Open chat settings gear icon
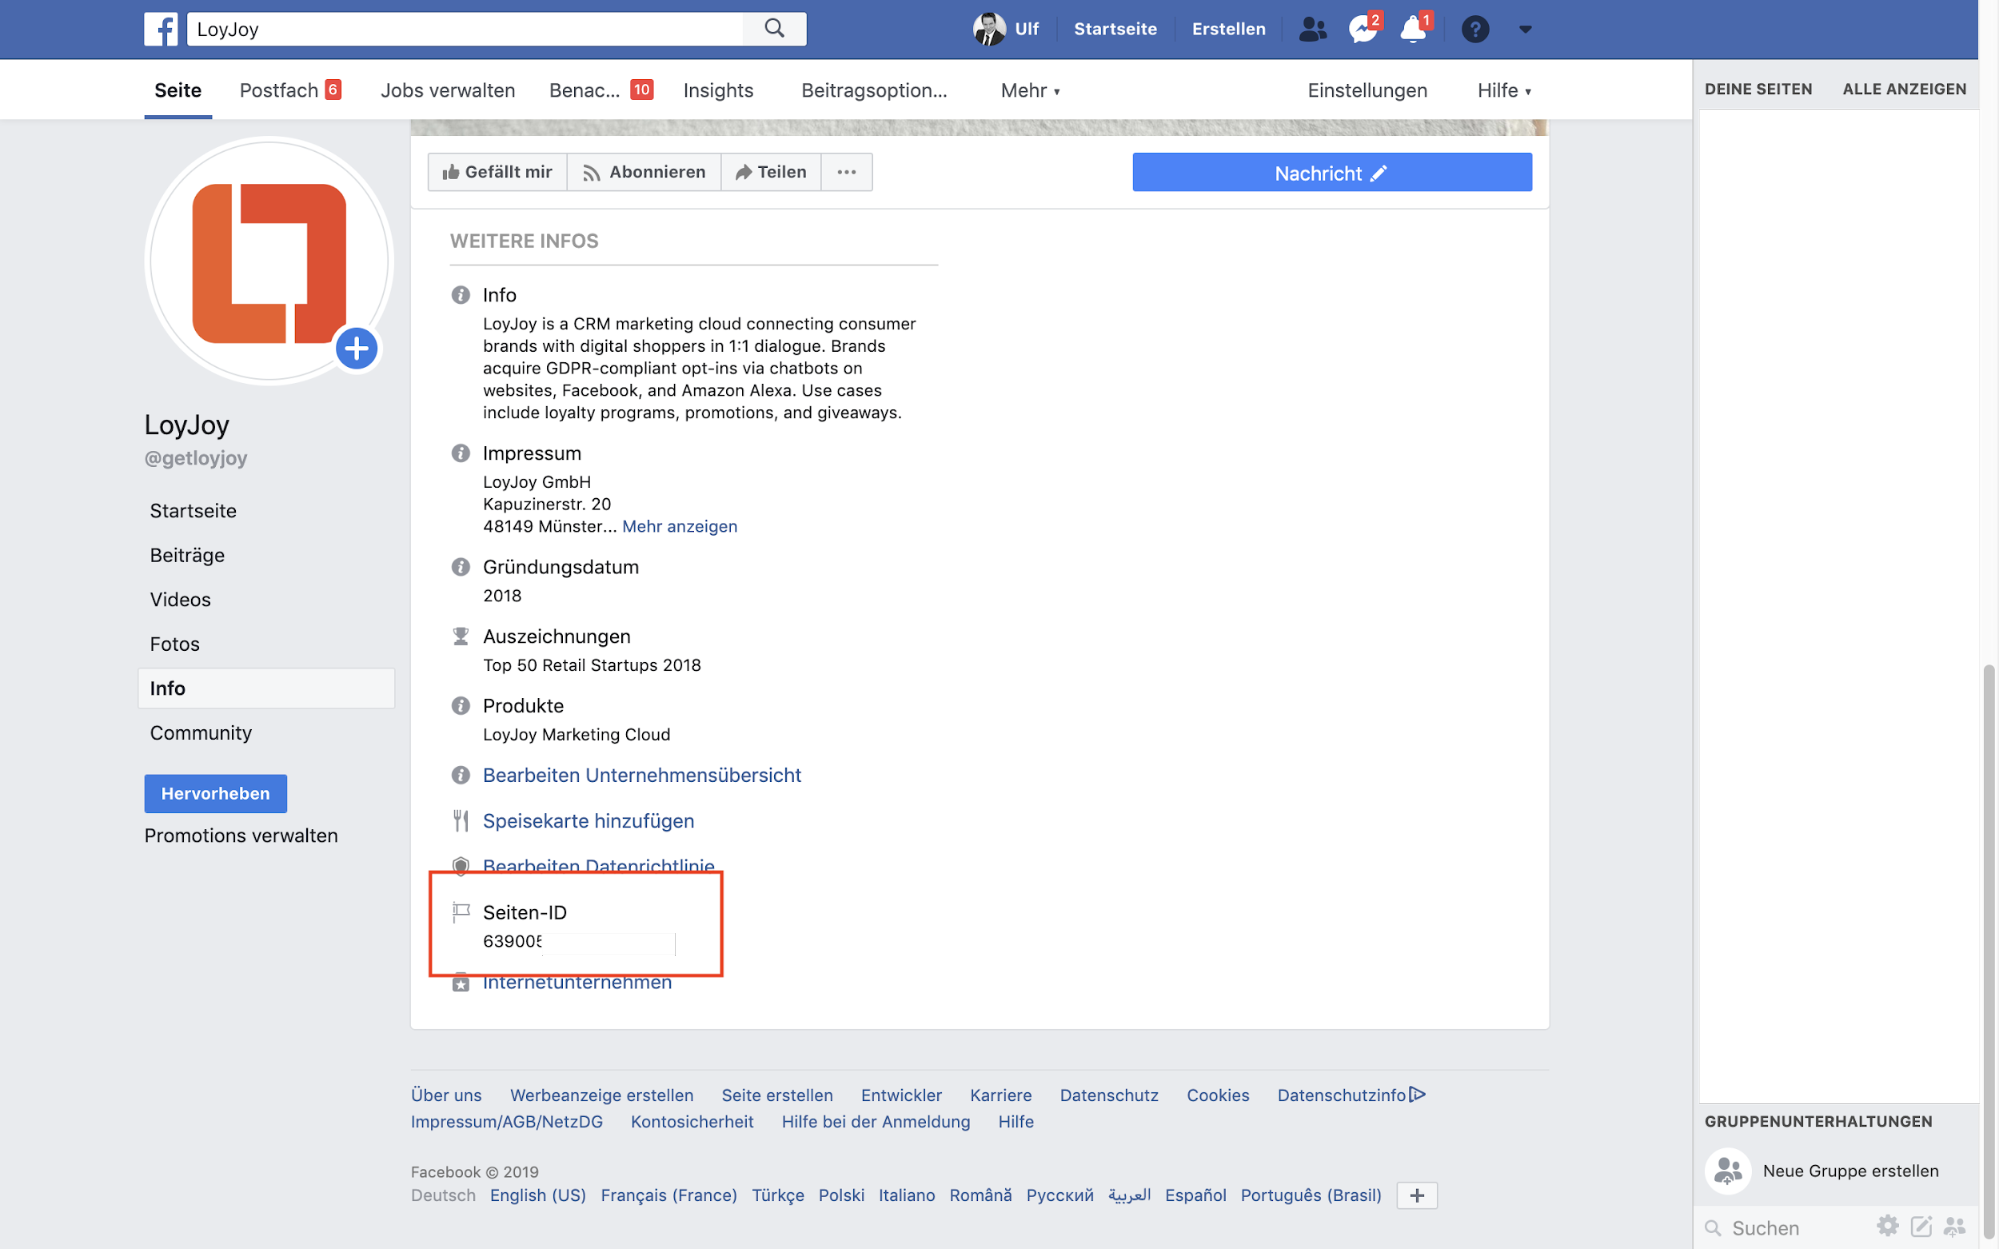 pos(1887,1226)
